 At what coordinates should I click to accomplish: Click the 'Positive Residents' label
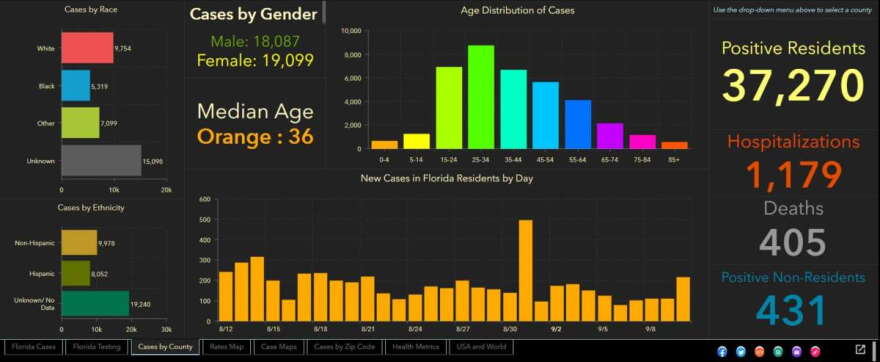click(x=793, y=48)
